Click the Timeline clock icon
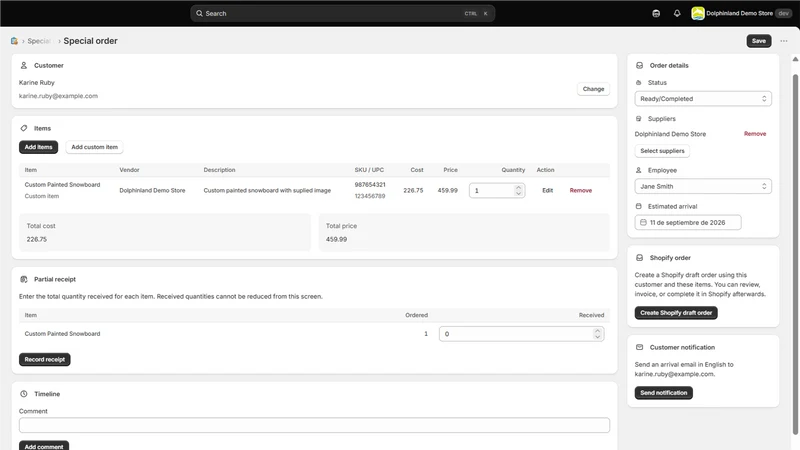This screenshot has width=800, height=450. [x=23, y=394]
